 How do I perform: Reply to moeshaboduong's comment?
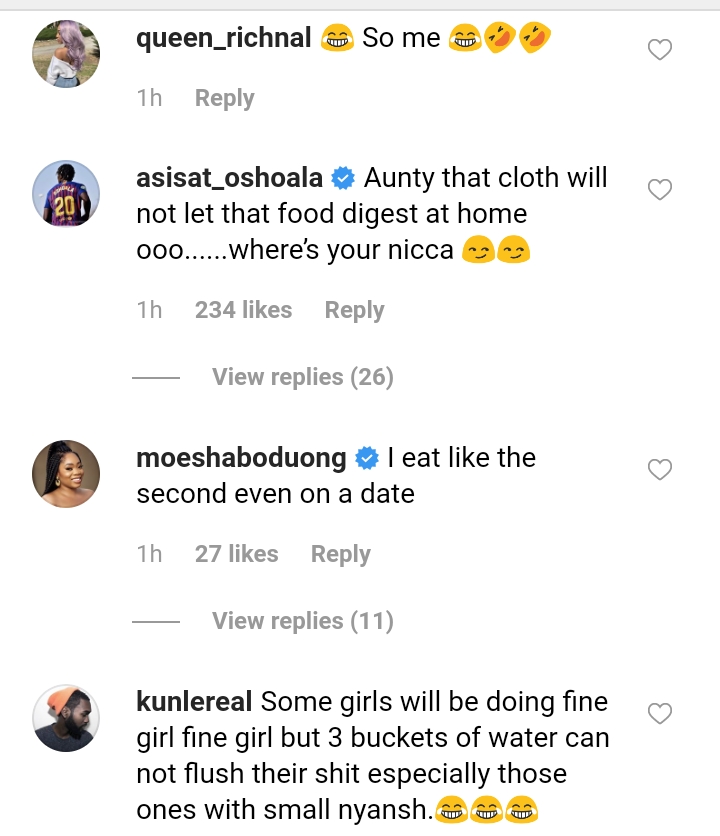pos(340,554)
